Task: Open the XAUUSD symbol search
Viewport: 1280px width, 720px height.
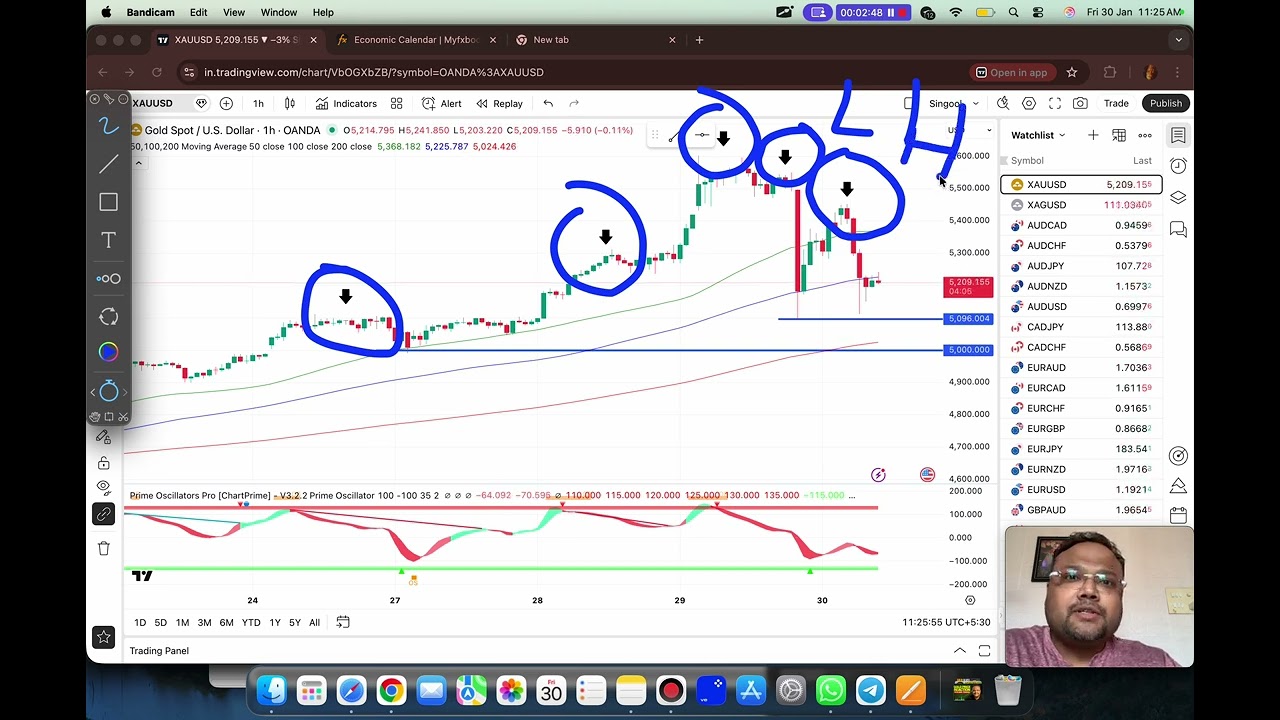Action: tap(152, 103)
